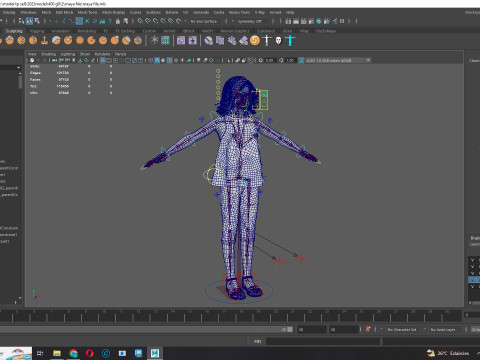
Task: Open File Explorer from taskbar
Action: 57,353
